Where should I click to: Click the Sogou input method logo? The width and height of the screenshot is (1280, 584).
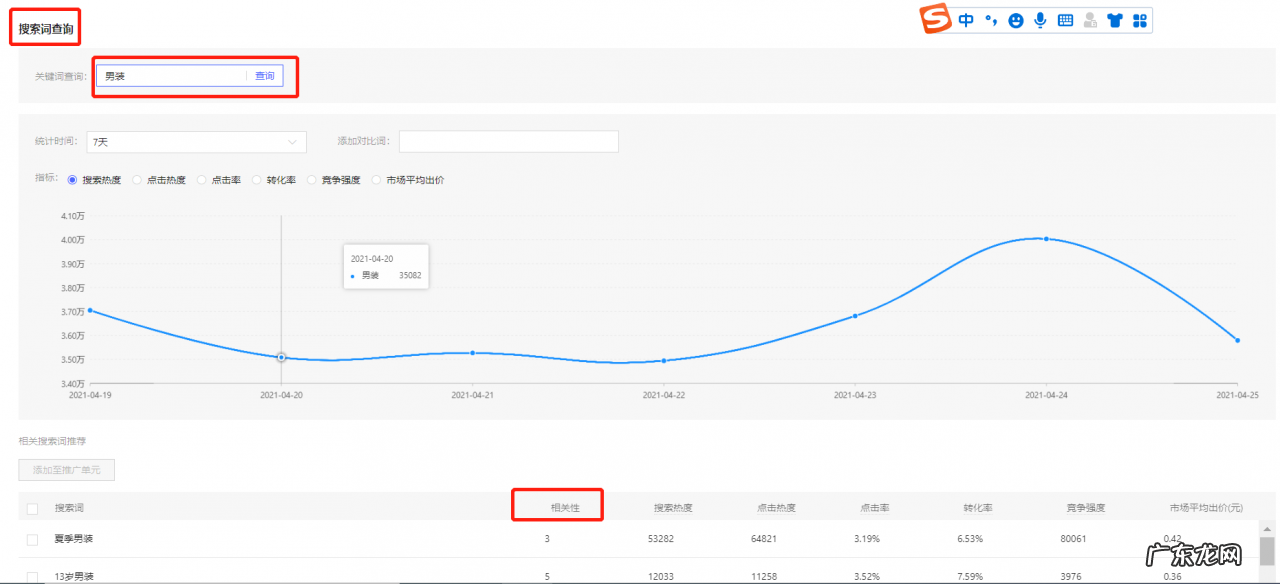click(936, 19)
